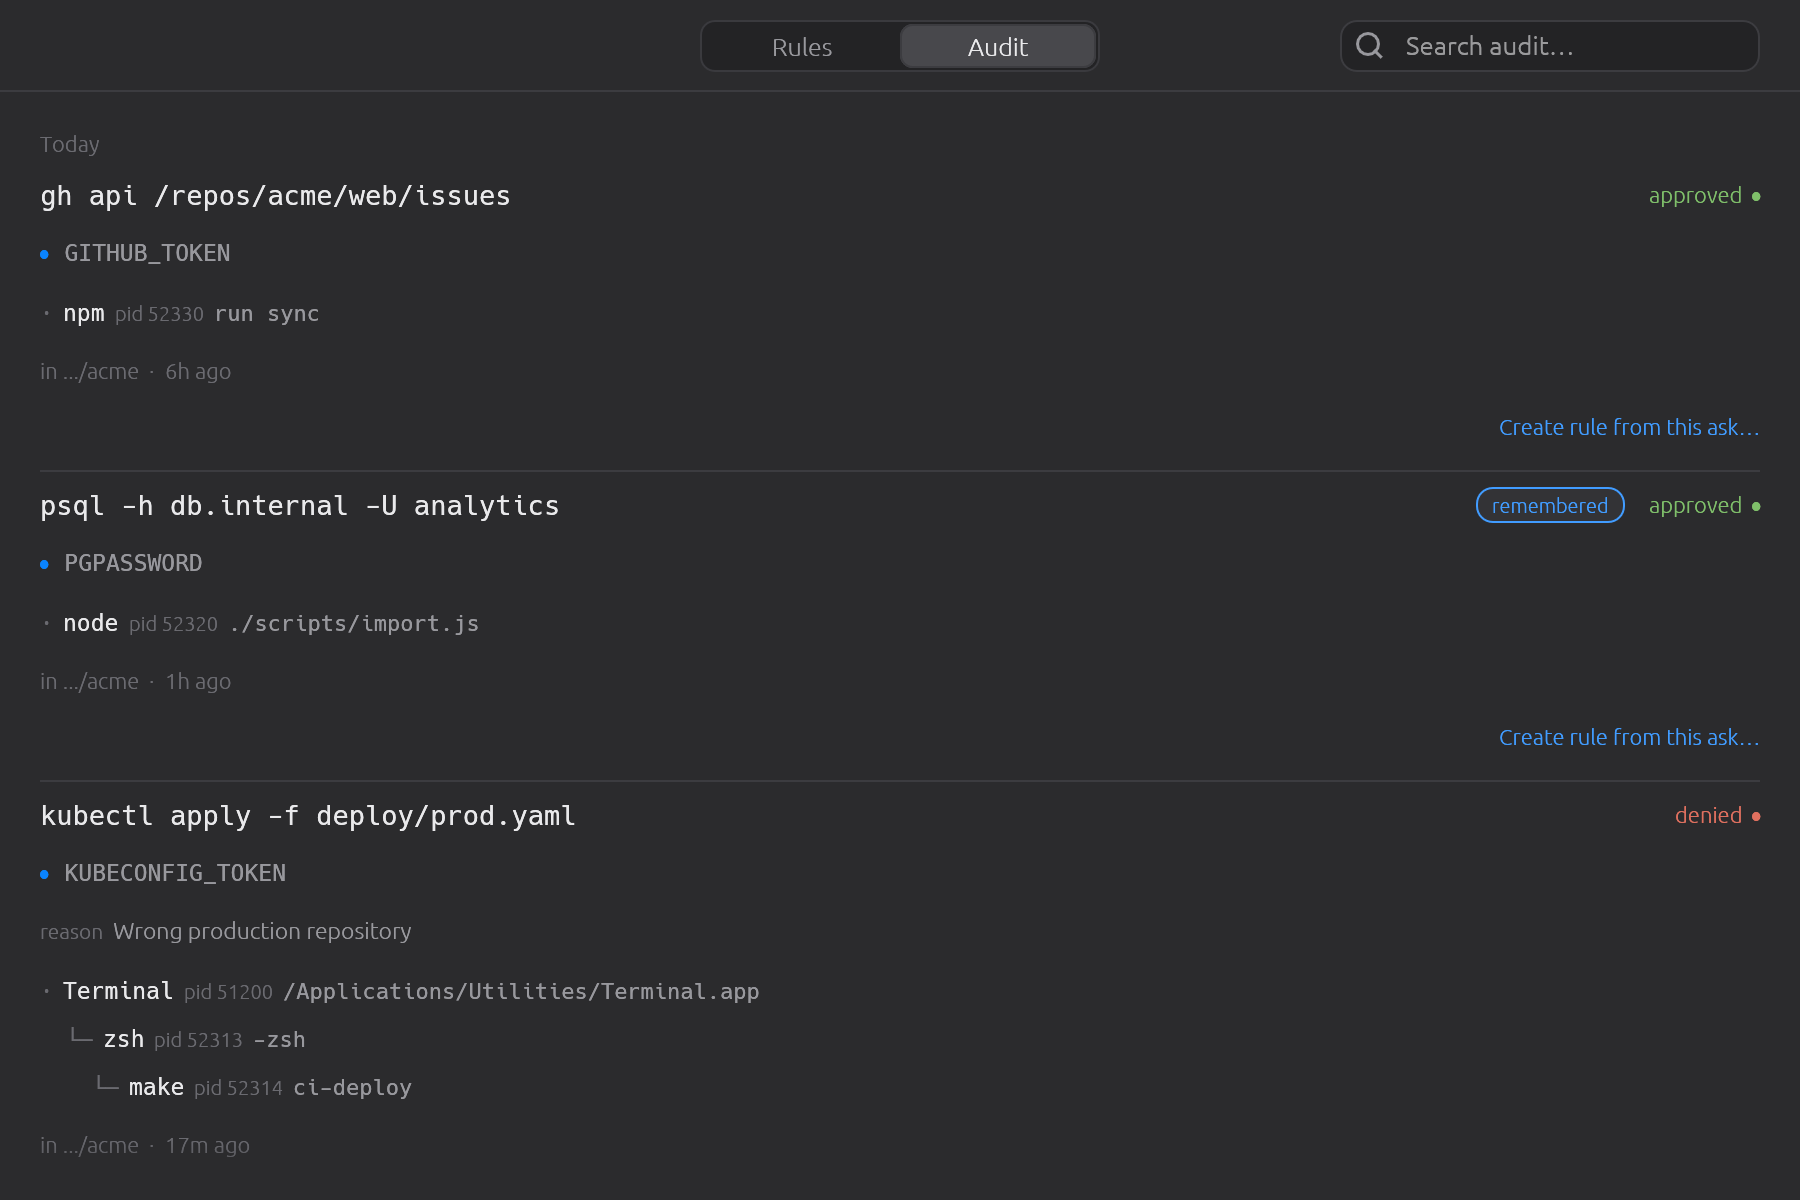Click the Today section header
The height and width of the screenshot is (1200, 1800).
[70, 144]
